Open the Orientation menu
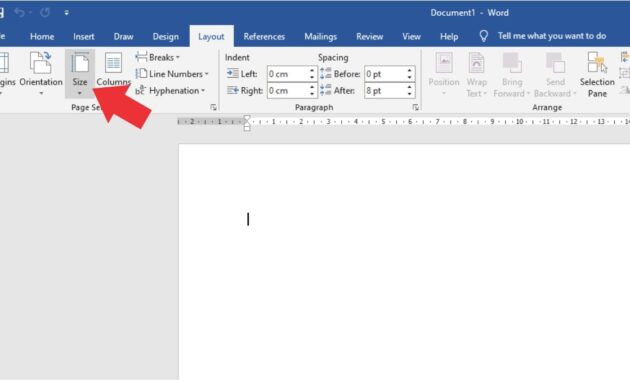The width and height of the screenshot is (630, 380). tap(41, 74)
